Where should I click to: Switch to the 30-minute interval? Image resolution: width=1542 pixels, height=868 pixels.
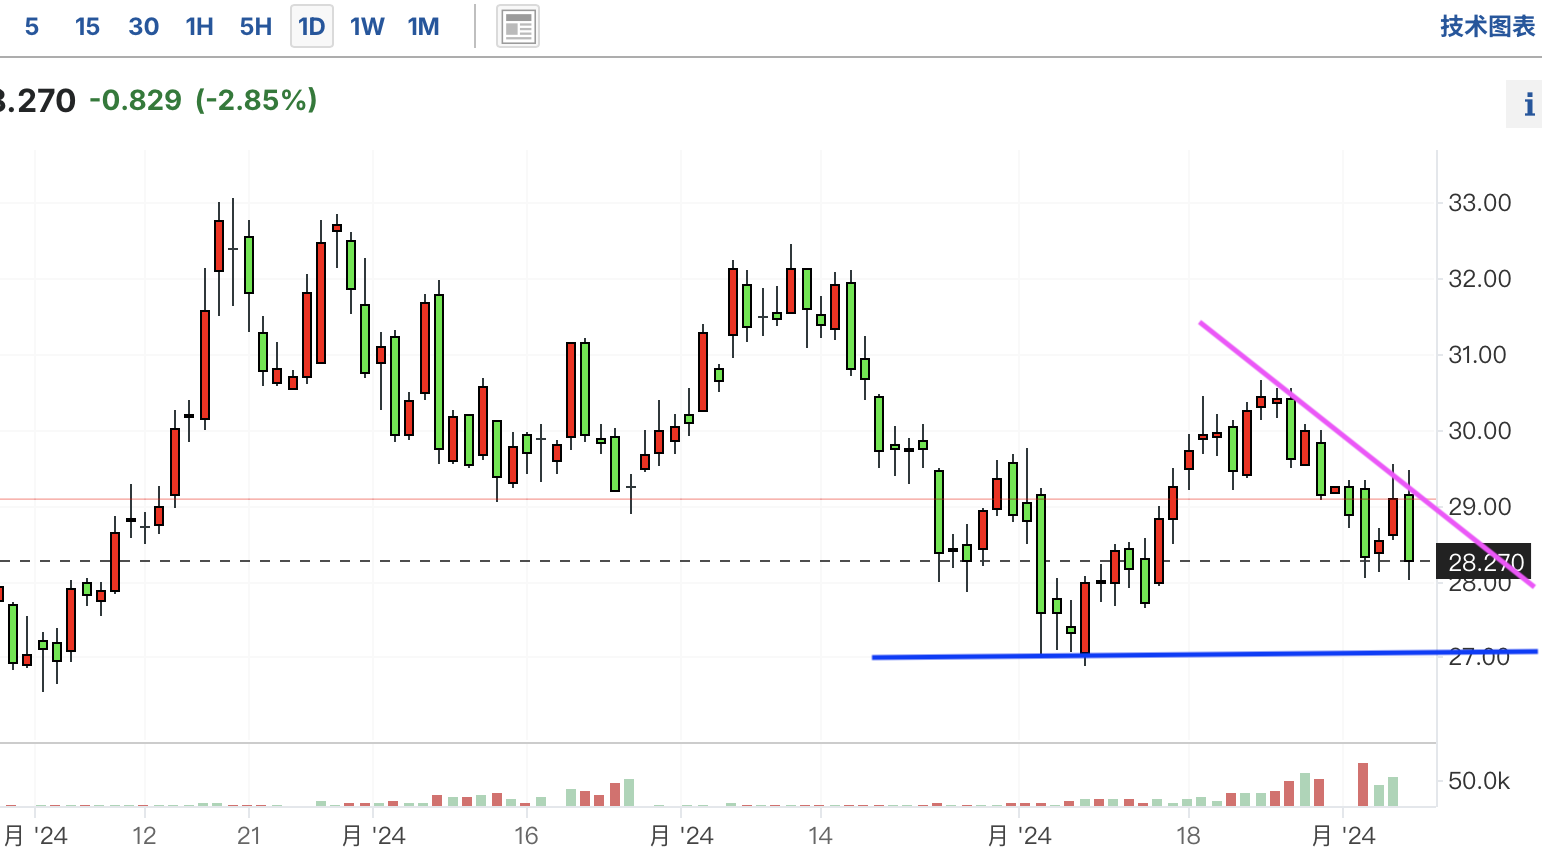coord(143,27)
